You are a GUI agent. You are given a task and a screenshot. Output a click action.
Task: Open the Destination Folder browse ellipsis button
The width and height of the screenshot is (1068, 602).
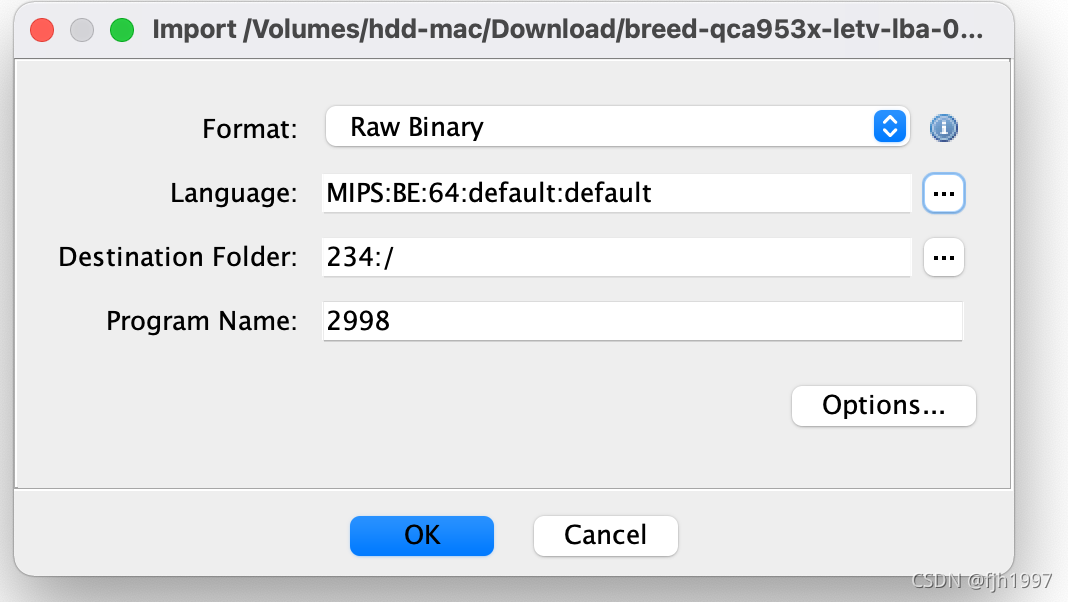(x=943, y=257)
